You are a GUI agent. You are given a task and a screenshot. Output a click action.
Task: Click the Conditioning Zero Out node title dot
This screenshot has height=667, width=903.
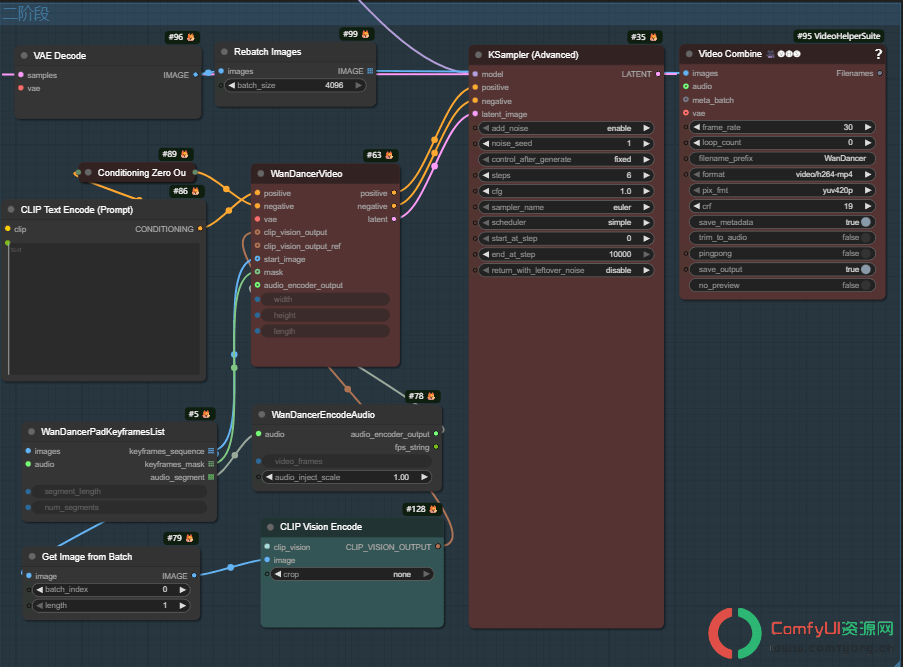click(88, 172)
